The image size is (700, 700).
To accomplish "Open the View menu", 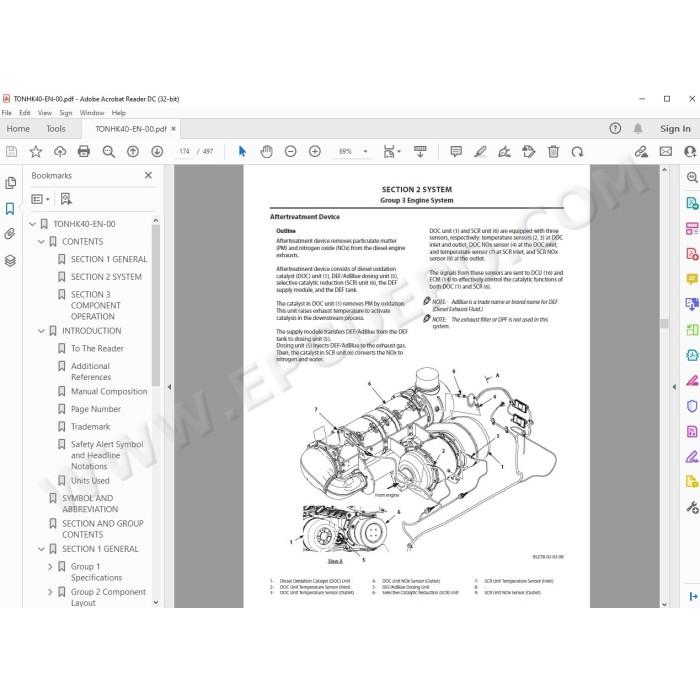I will tap(45, 113).
